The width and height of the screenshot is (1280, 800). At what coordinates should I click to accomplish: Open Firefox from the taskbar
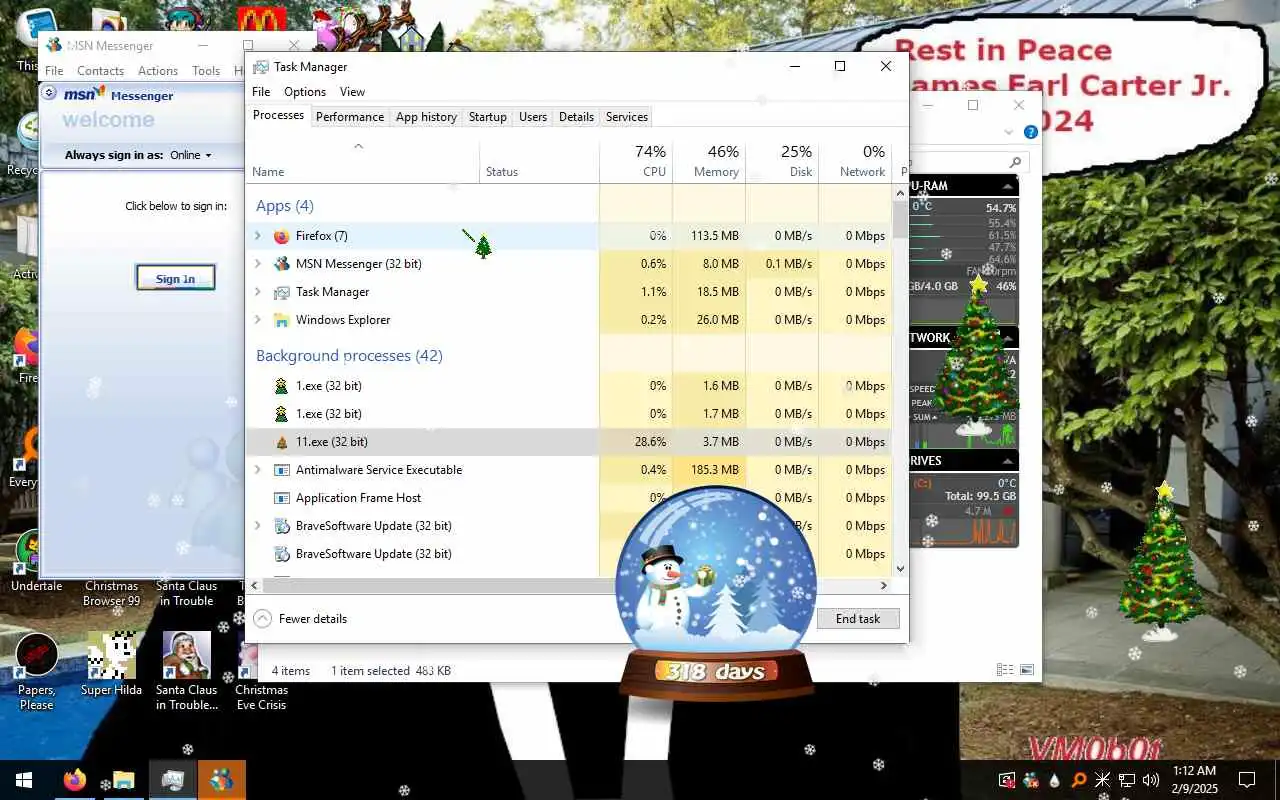pyautogui.click(x=75, y=780)
